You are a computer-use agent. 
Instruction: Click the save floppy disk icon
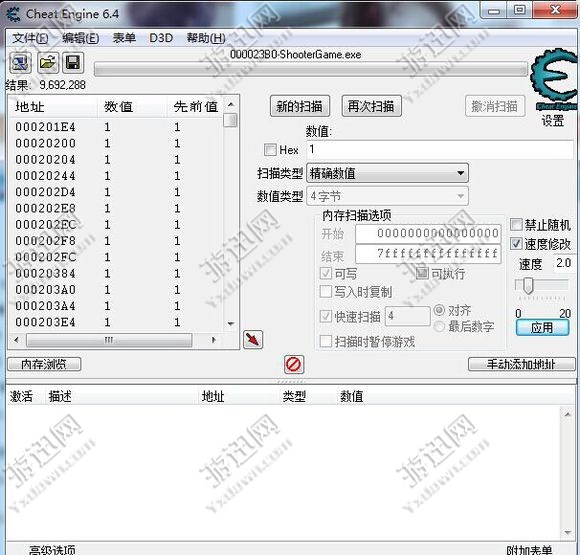coord(73,63)
